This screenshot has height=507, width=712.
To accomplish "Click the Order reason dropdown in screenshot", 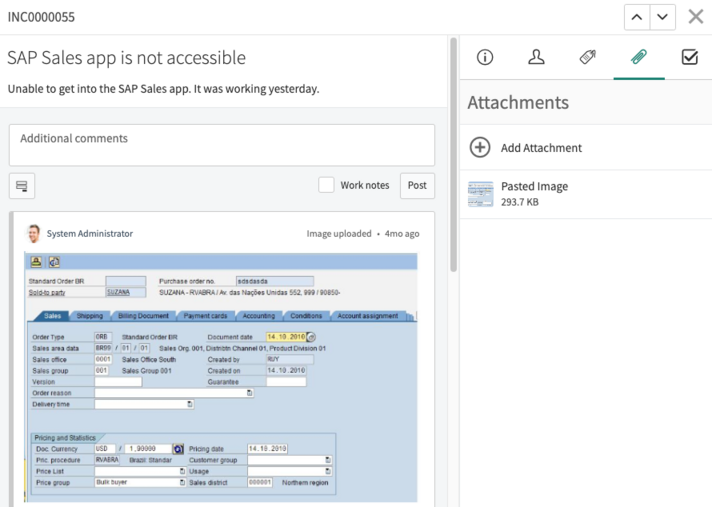I will click(x=174, y=393).
